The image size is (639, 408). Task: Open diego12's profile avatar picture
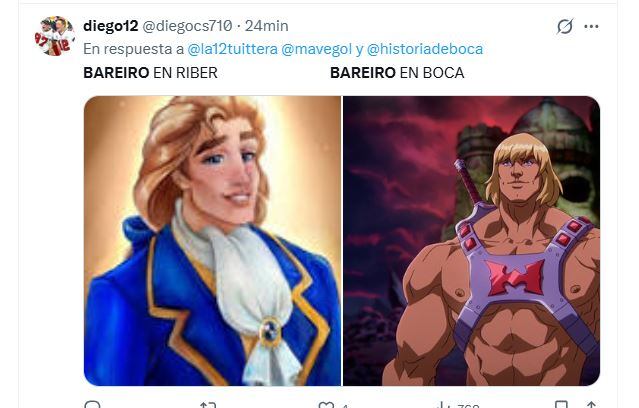click(54, 36)
